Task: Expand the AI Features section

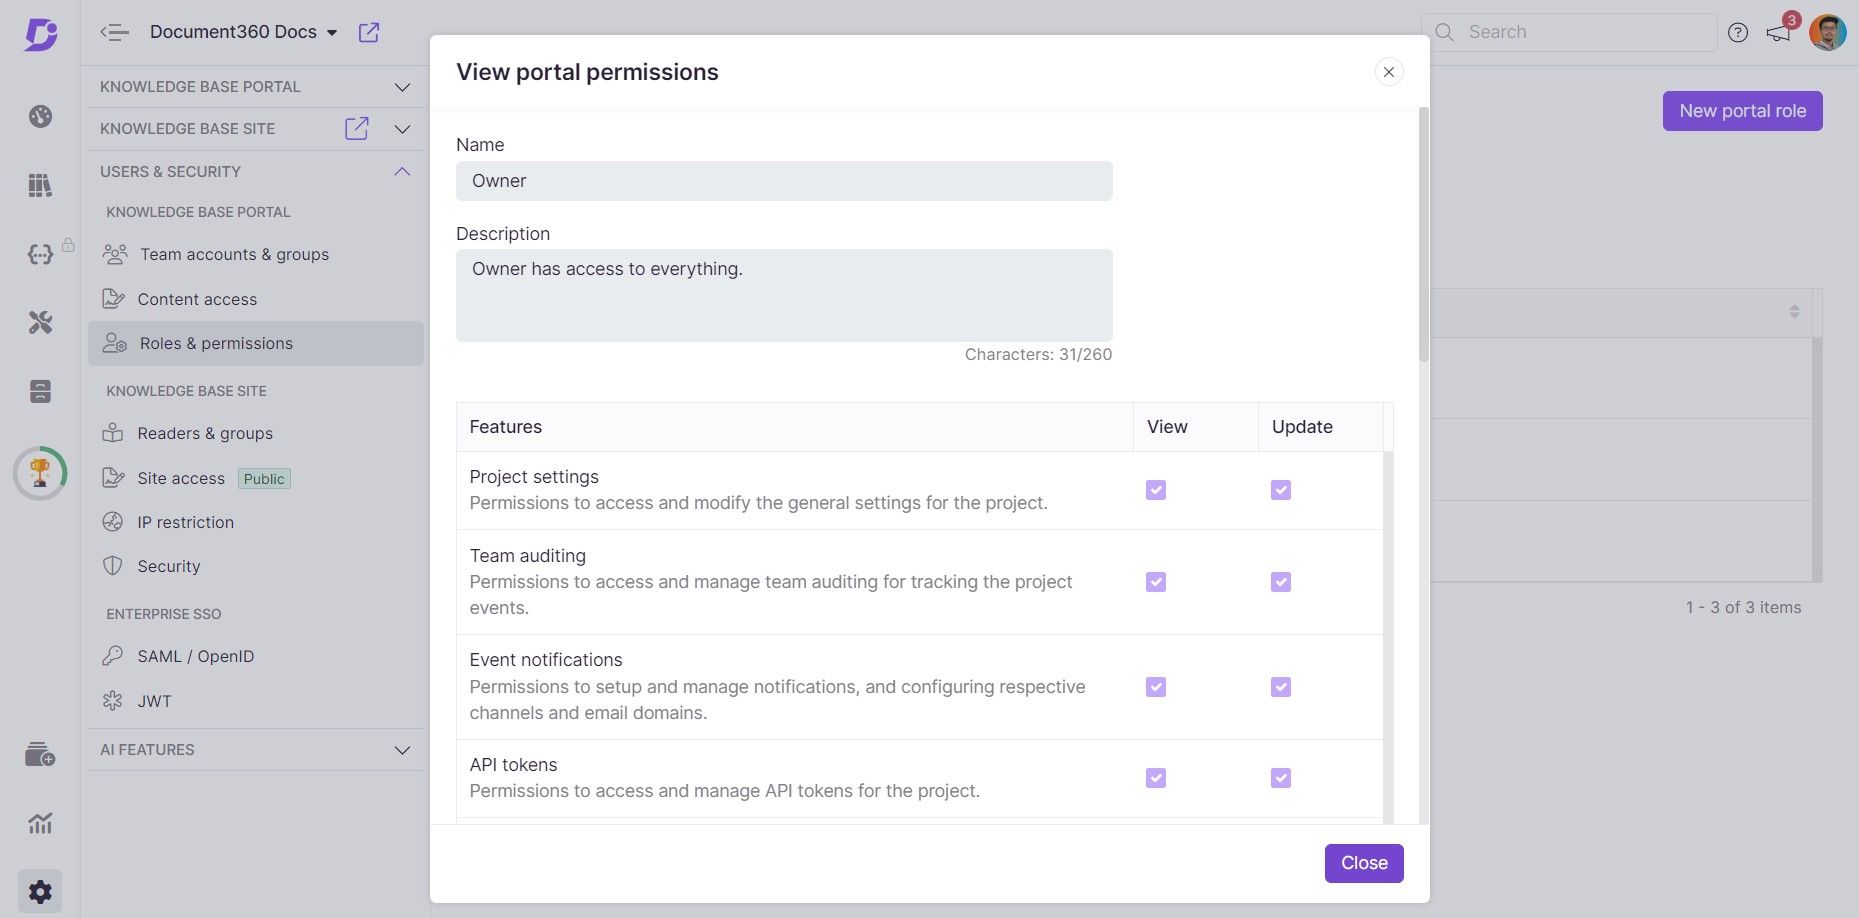Action: 402,750
